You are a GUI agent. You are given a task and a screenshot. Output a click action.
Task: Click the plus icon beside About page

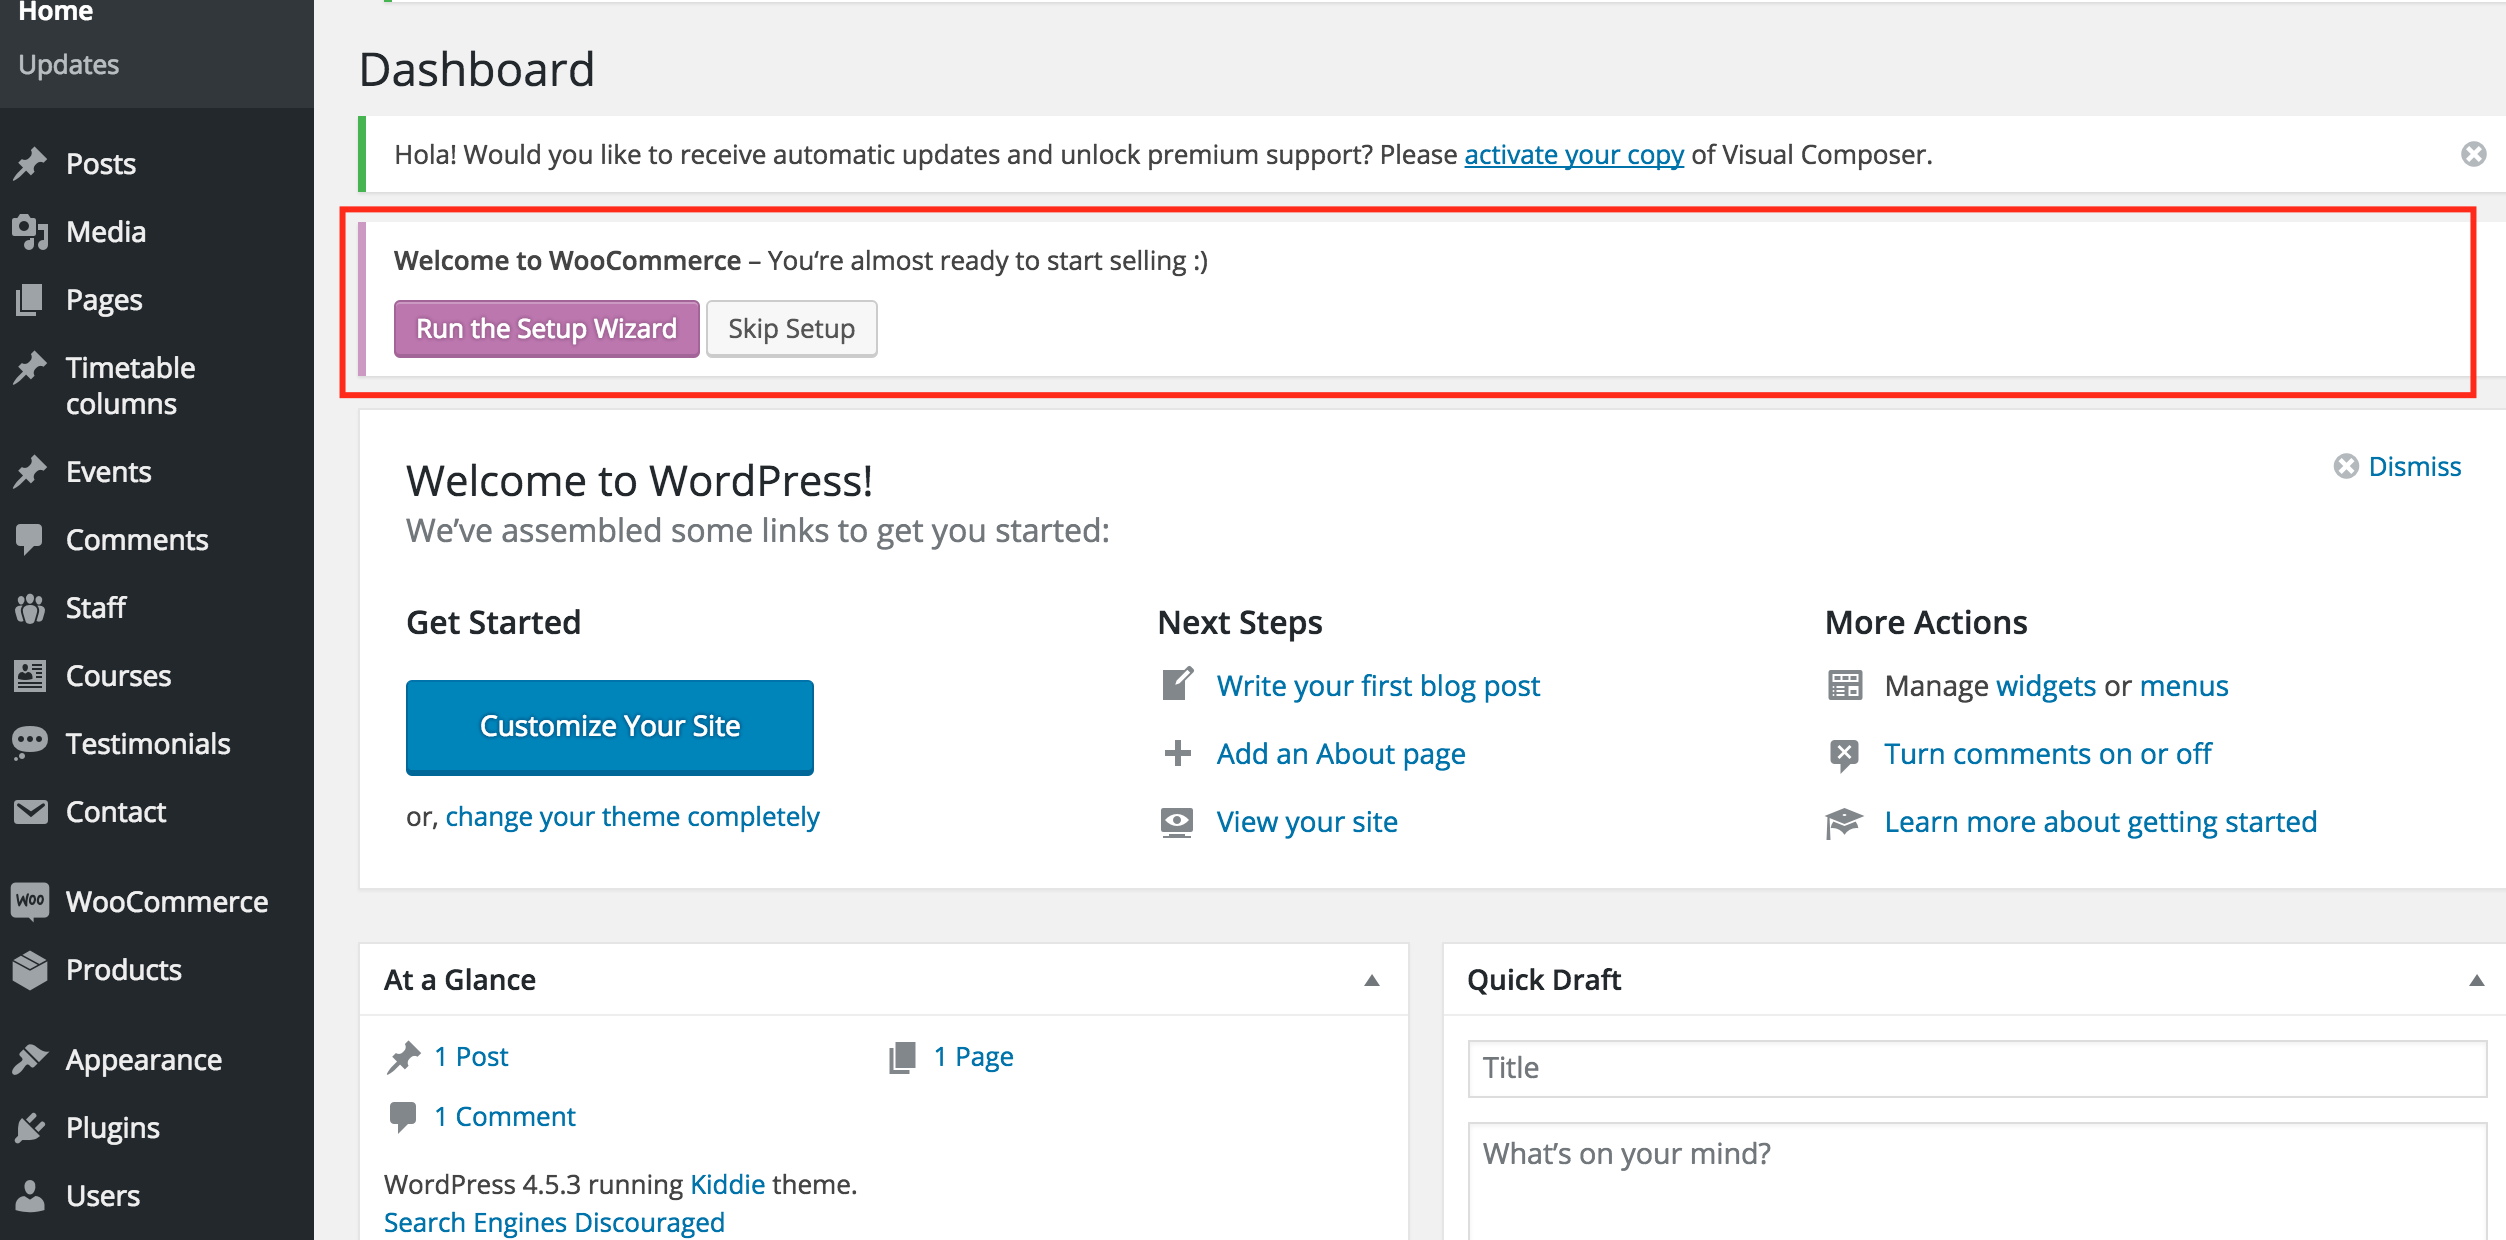1178,753
